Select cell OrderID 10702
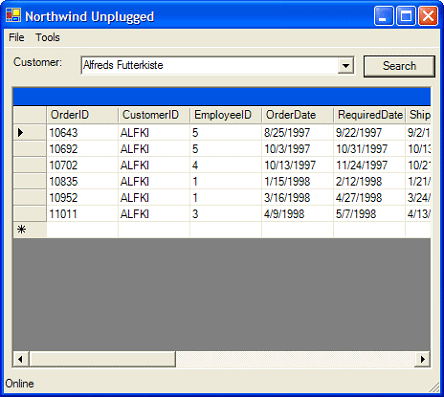The image size is (444, 397). (x=82, y=165)
